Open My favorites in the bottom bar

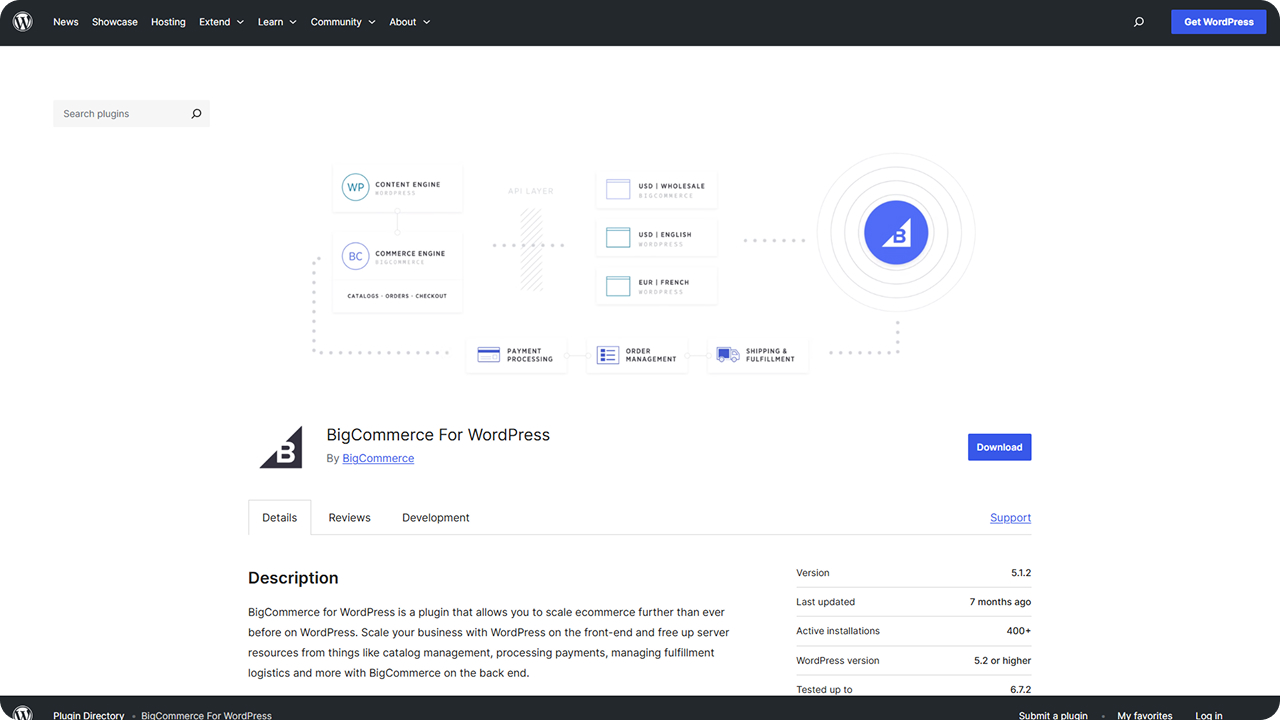point(1145,715)
